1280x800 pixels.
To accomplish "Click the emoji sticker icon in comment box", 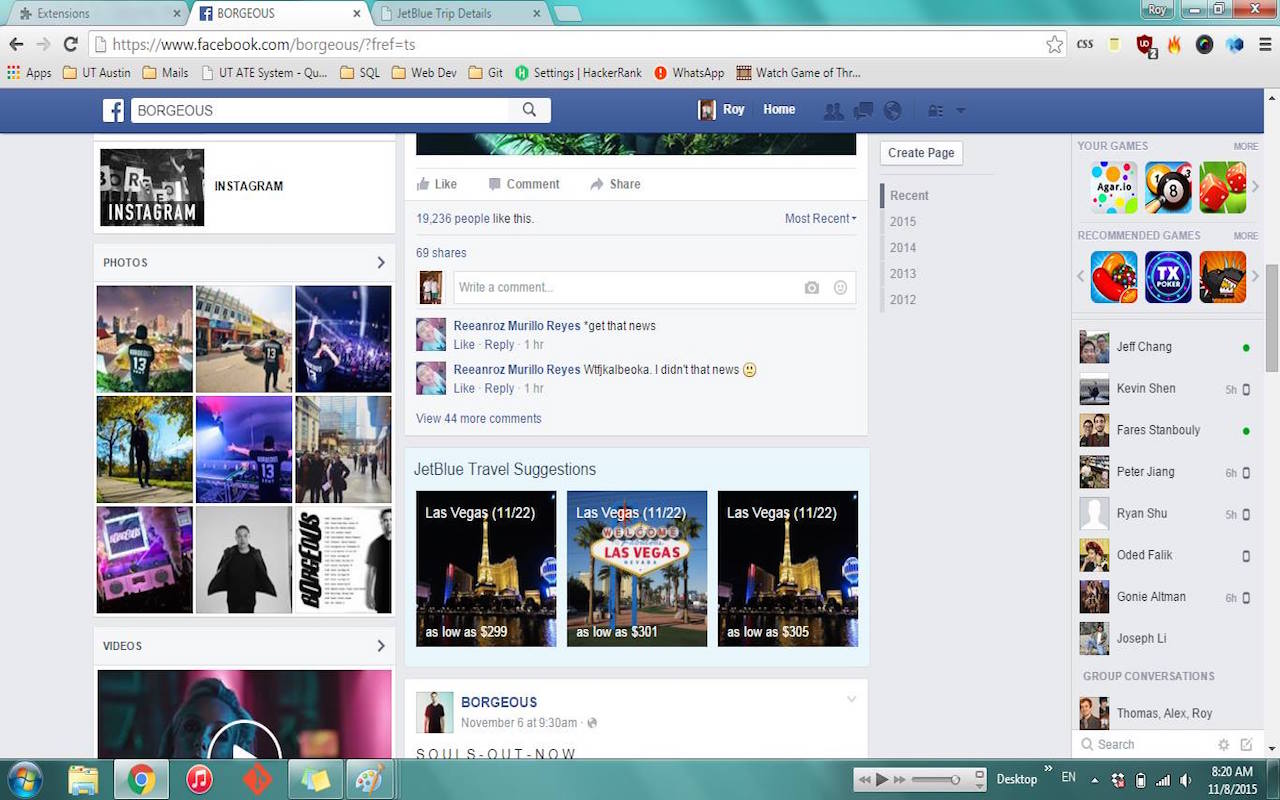I will (x=840, y=288).
